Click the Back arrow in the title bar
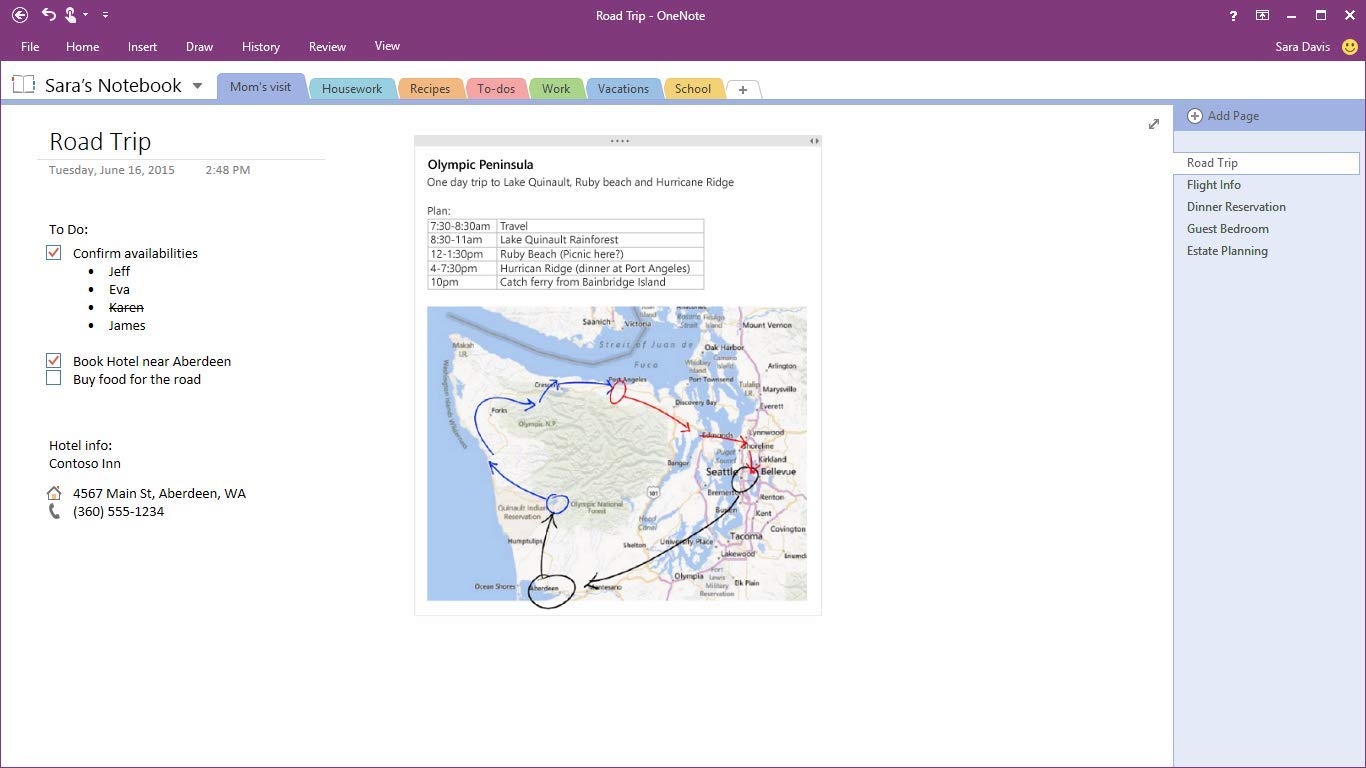 (19, 15)
